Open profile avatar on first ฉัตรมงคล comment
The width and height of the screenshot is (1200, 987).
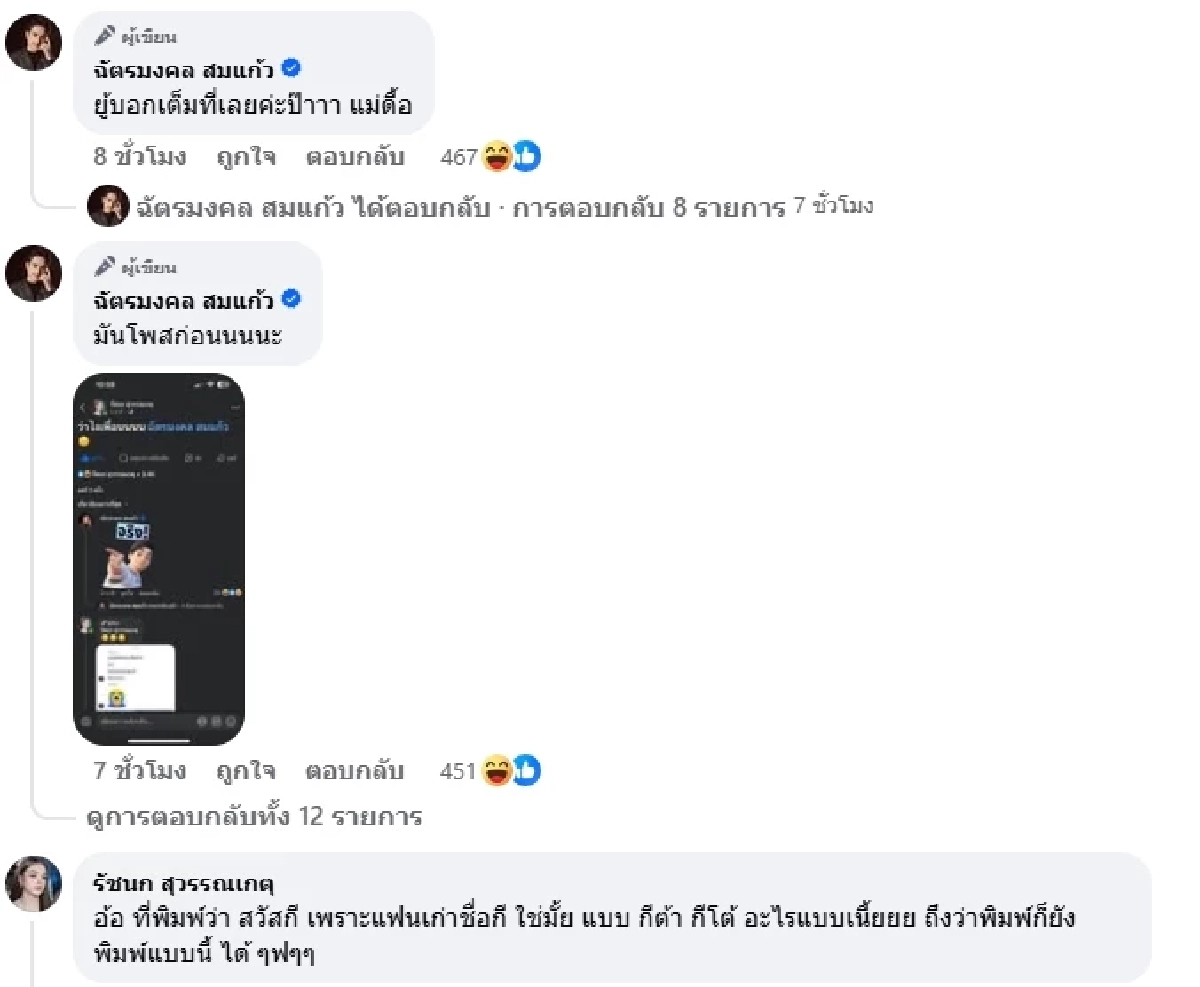(x=34, y=43)
